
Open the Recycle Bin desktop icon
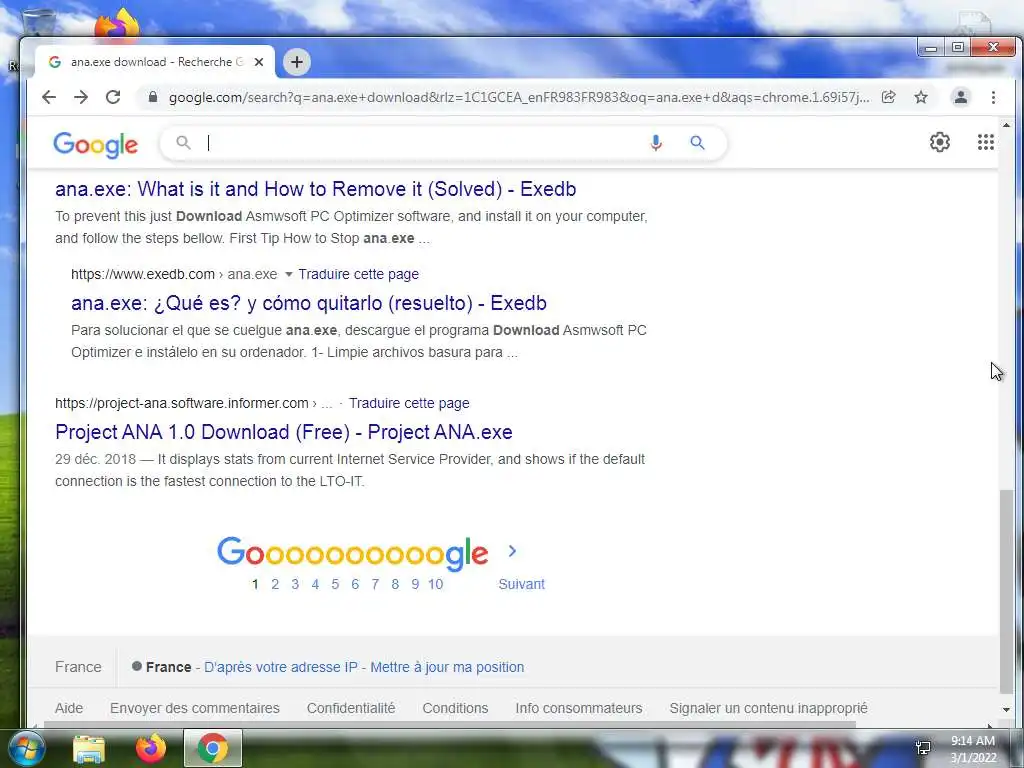(38, 22)
